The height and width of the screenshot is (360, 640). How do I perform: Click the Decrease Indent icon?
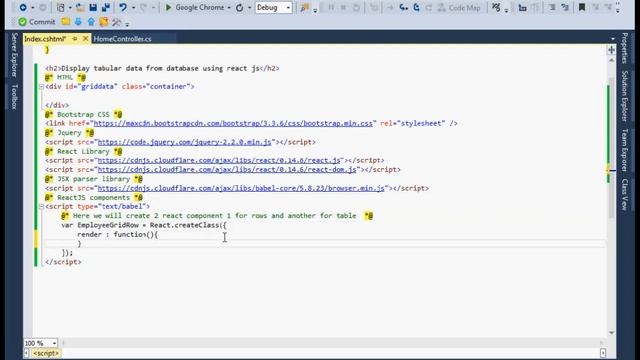tap(522, 7)
